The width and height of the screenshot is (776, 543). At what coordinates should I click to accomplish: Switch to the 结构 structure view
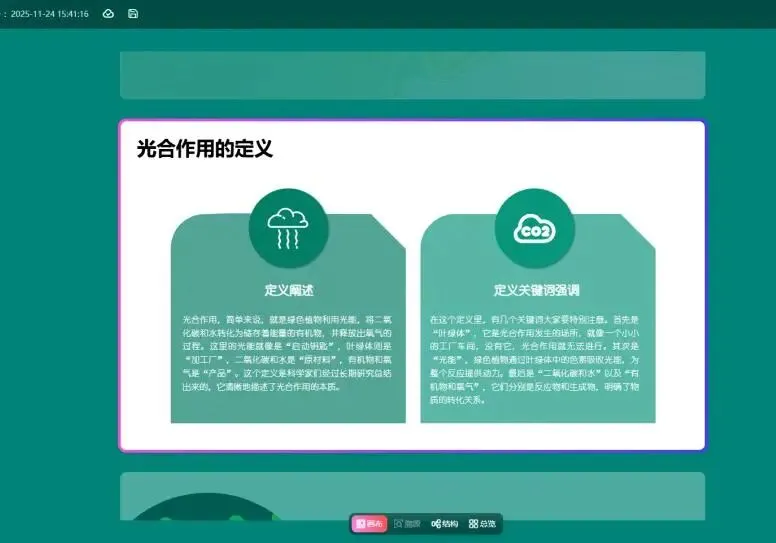(x=444, y=524)
